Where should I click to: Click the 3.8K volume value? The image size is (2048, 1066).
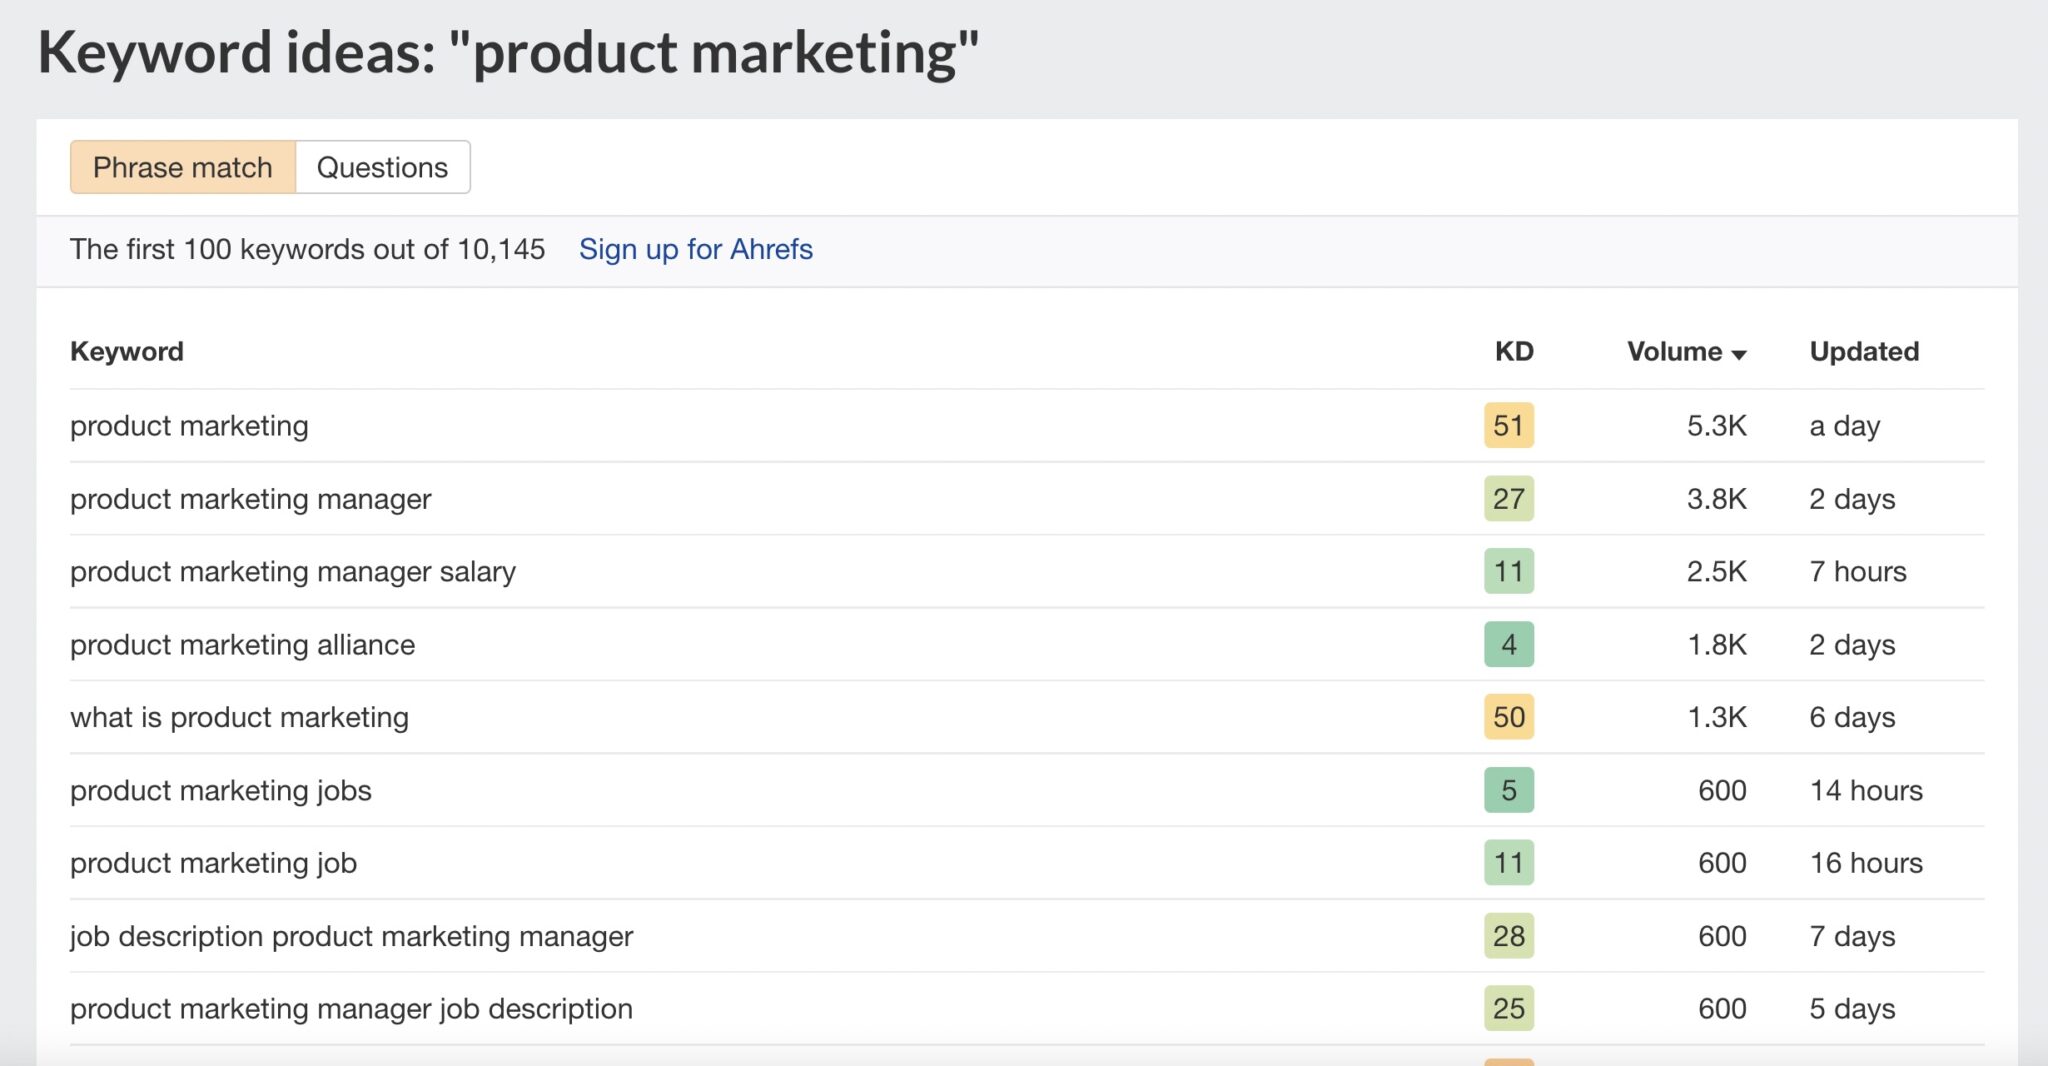(x=1717, y=499)
